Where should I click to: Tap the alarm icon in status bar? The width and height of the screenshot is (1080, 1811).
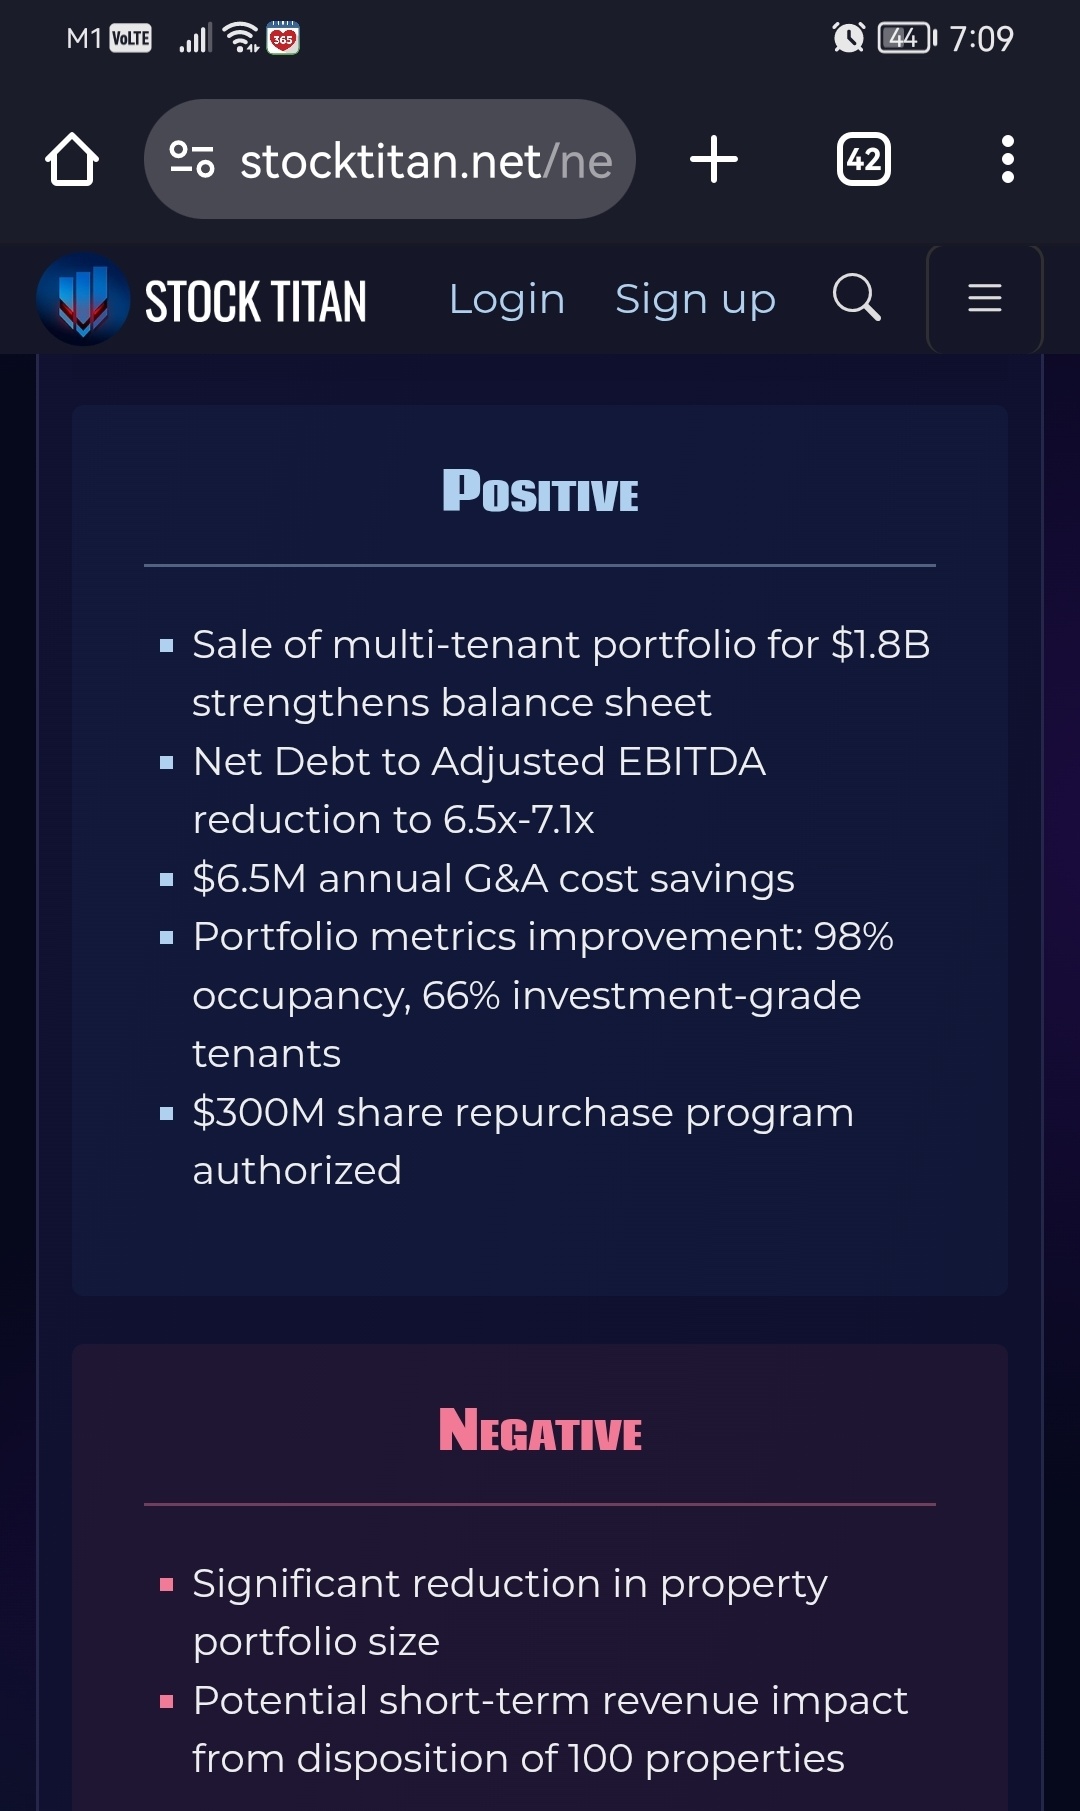[x=848, y=38]
